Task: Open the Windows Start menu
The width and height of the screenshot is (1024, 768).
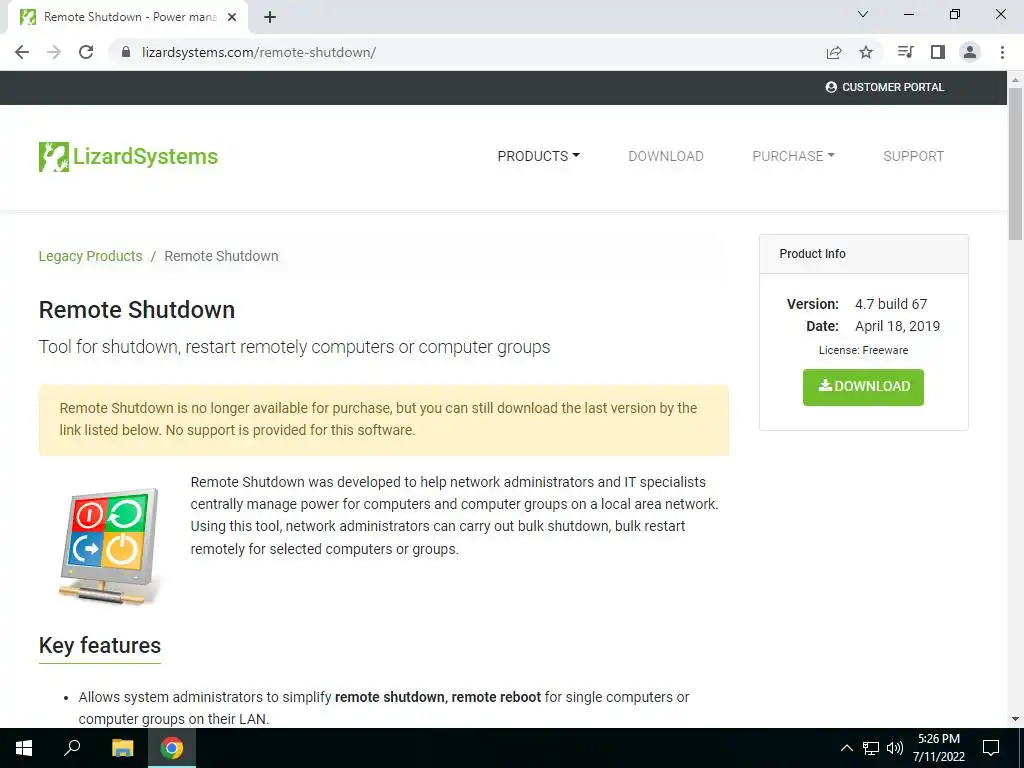Action: pyautogui.click(x=24, y=748)
